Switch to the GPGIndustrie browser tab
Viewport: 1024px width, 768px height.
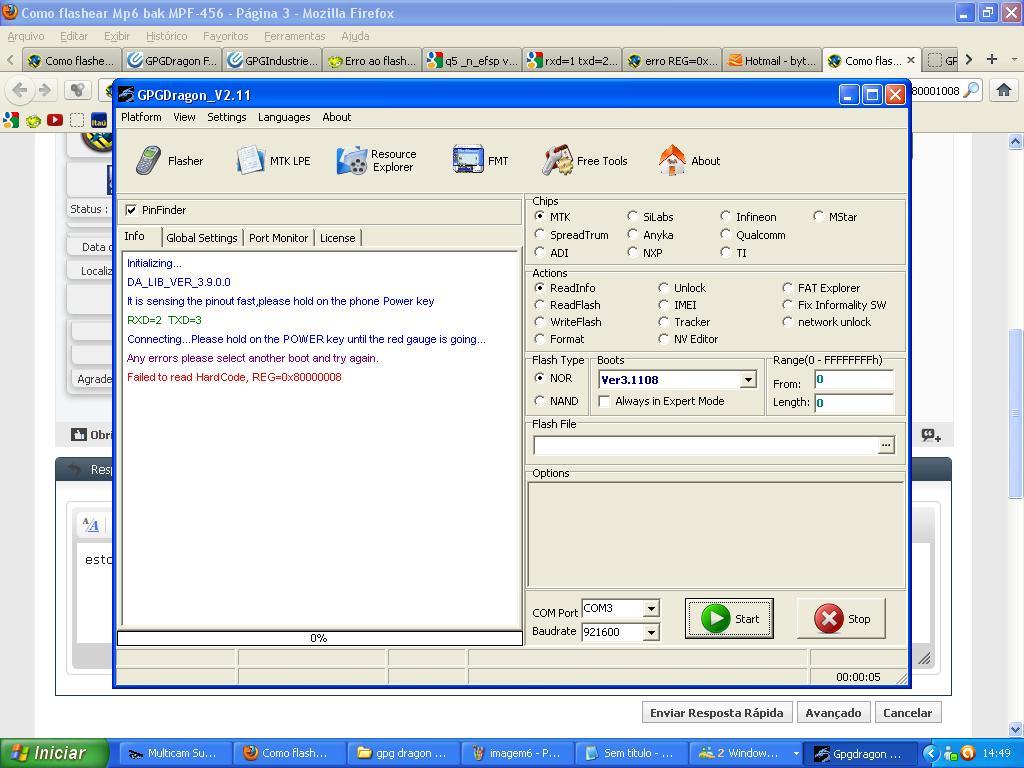point(272,60)
